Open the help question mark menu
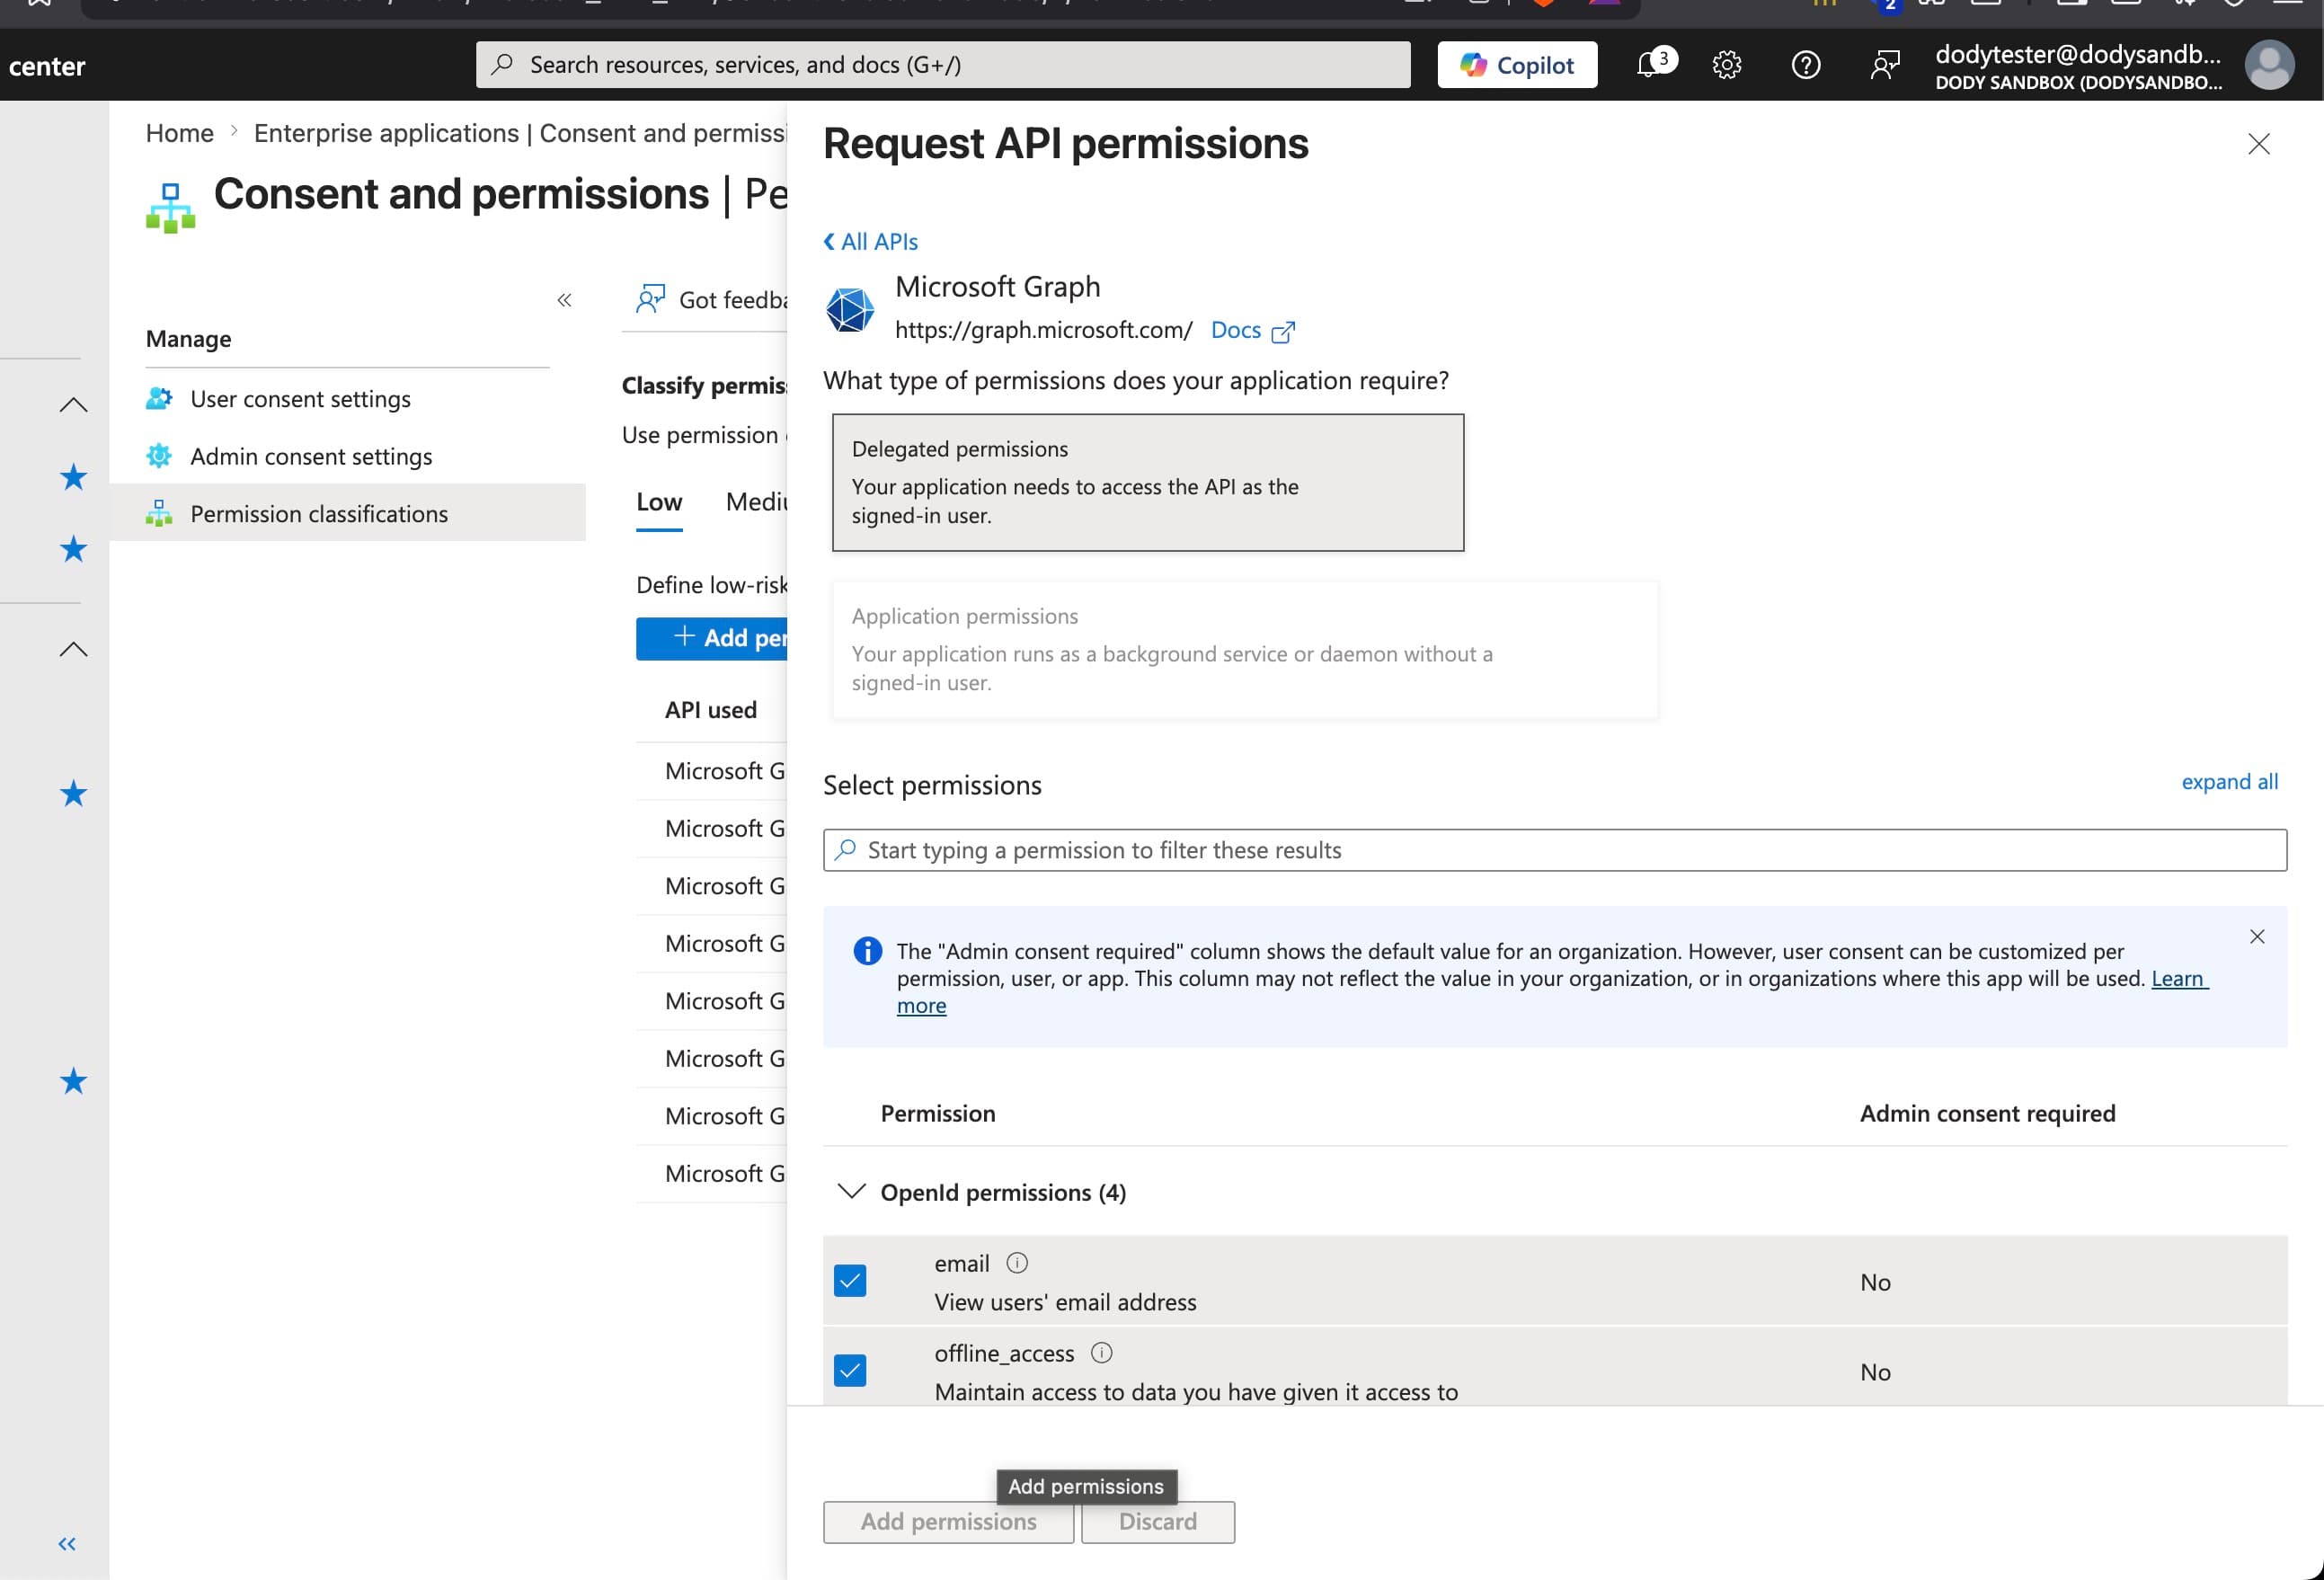This screenshot has width=2324, height=1580. [1806, 65]
